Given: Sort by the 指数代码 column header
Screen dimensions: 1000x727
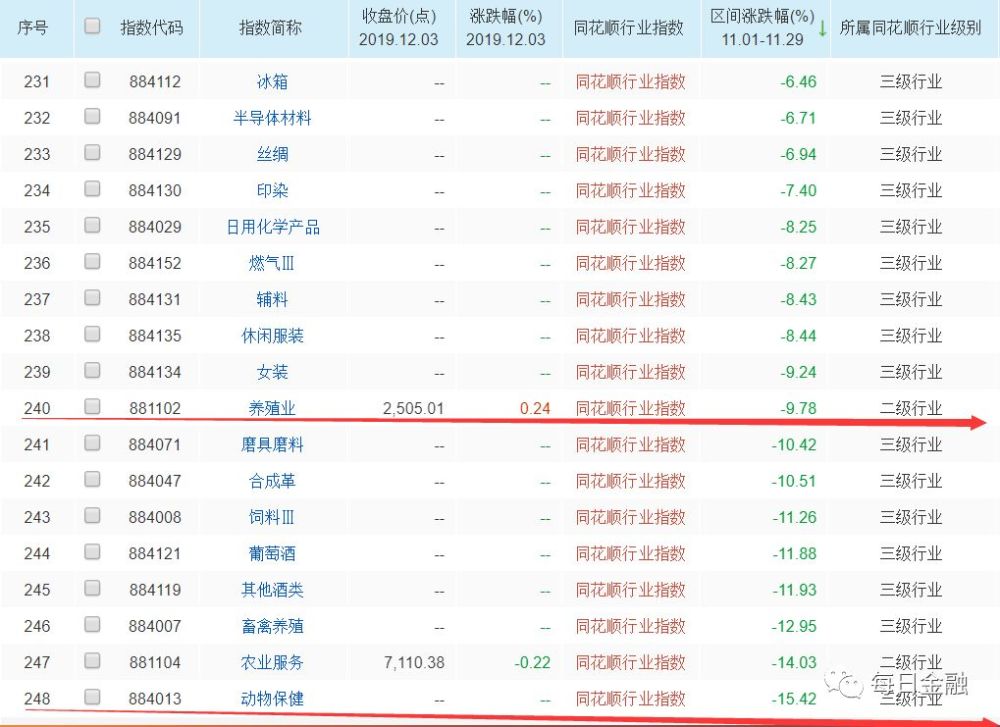Looking at the screenshot, I should click(x=152, y=27).
